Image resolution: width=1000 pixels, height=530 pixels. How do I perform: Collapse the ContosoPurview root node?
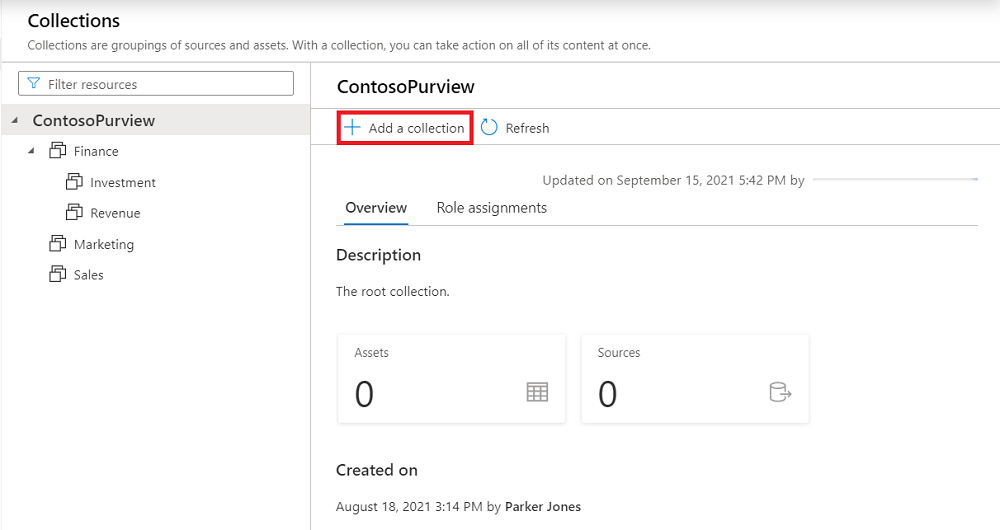15,121
